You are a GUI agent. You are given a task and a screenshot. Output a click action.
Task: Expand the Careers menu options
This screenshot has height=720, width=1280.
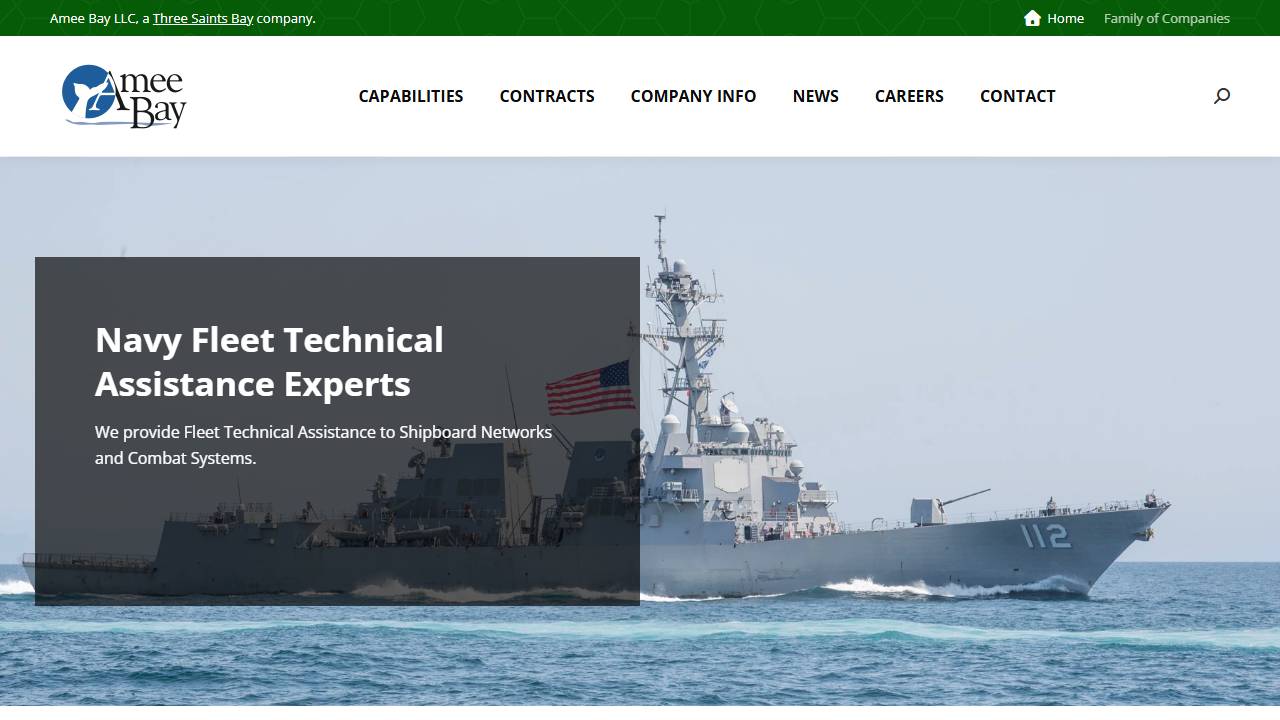click(x=909, y=96)
